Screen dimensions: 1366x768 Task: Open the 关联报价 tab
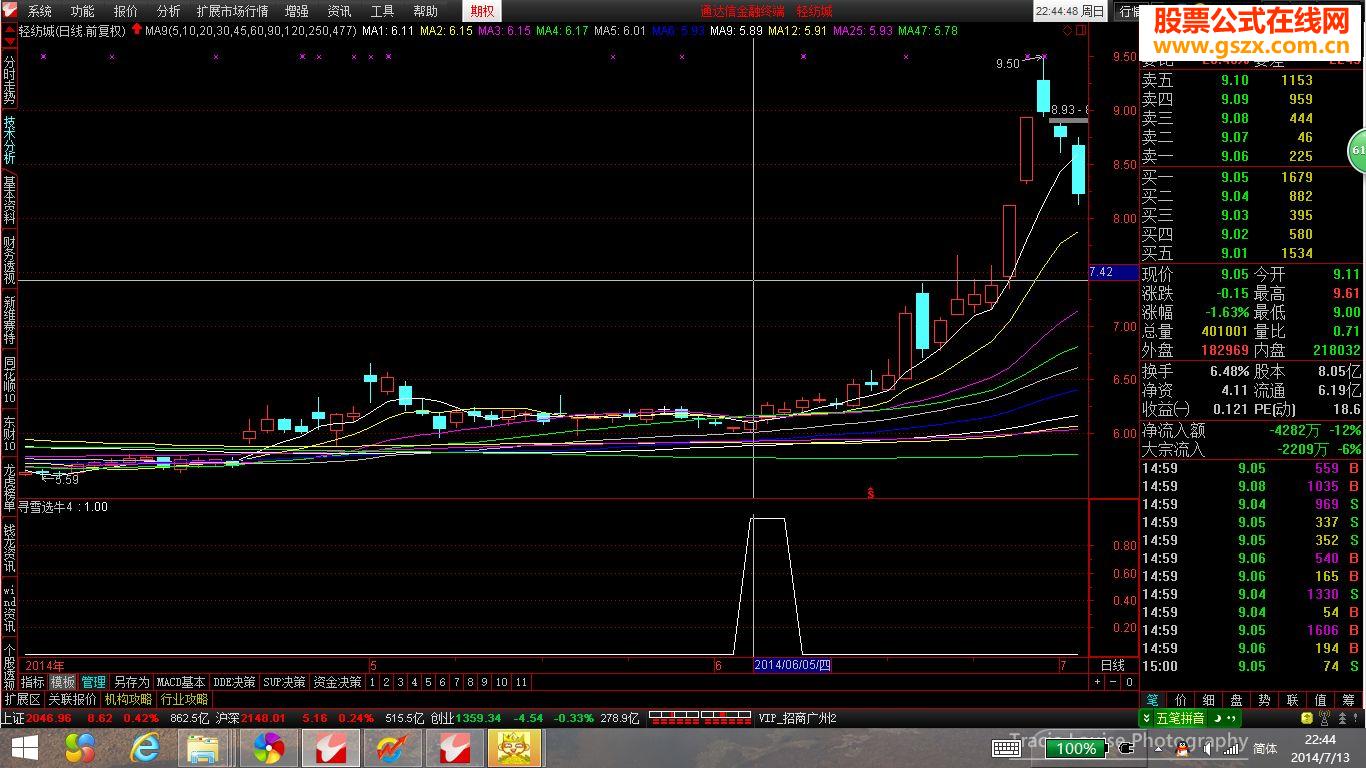click(72, 700)
